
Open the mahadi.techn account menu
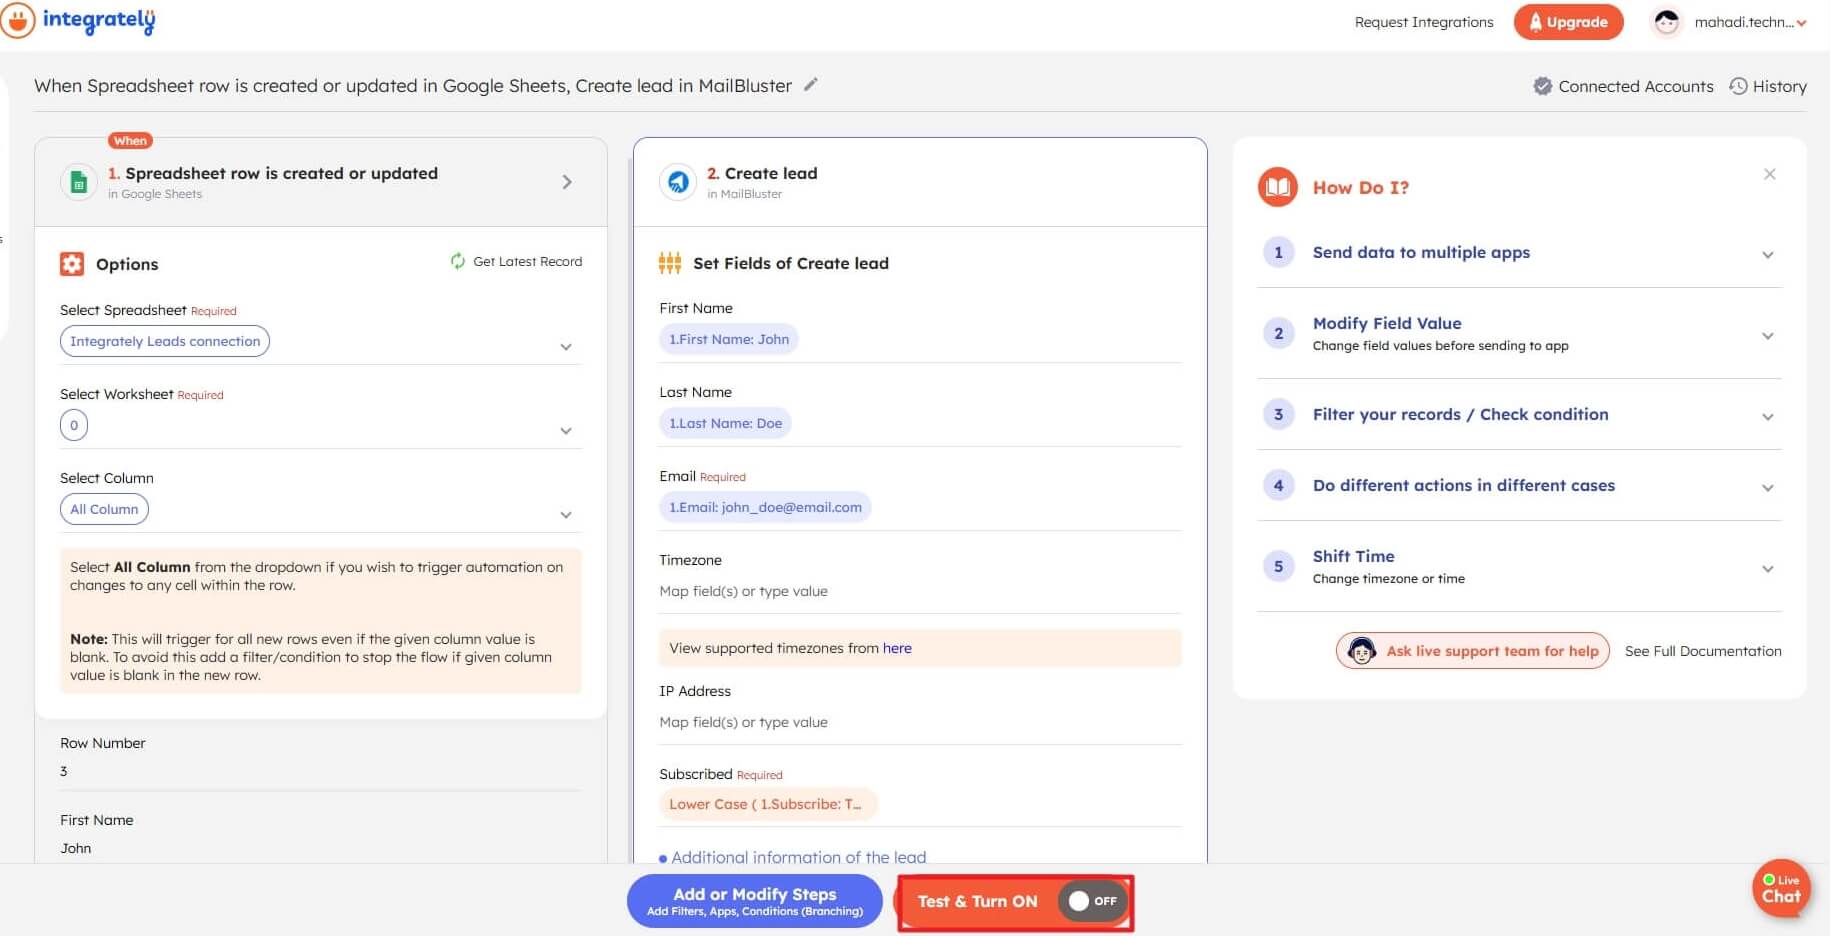pos(1748,22)
